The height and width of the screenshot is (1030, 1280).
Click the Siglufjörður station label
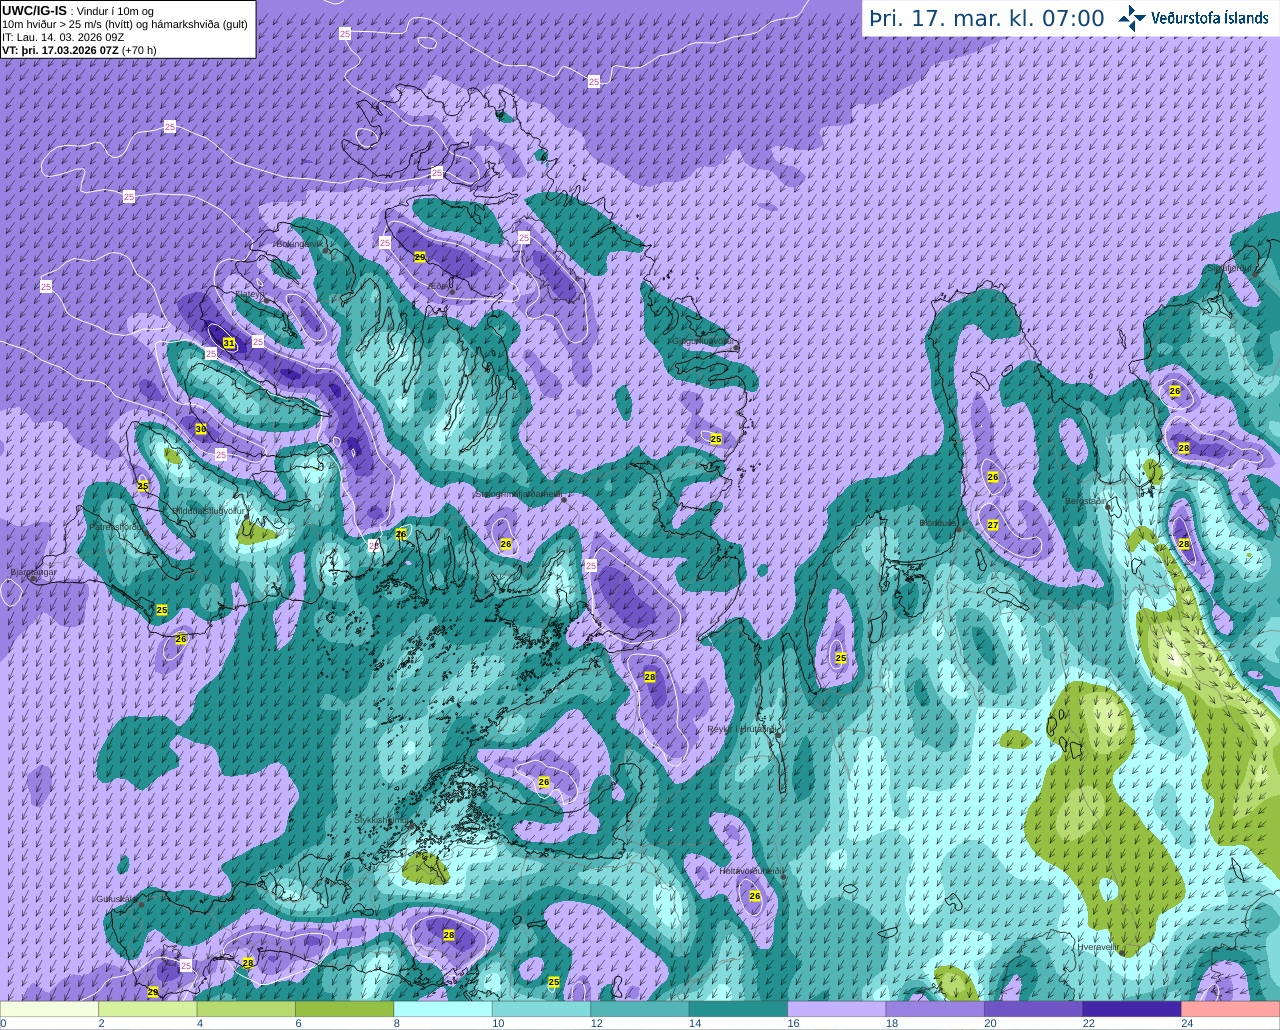1230,268
